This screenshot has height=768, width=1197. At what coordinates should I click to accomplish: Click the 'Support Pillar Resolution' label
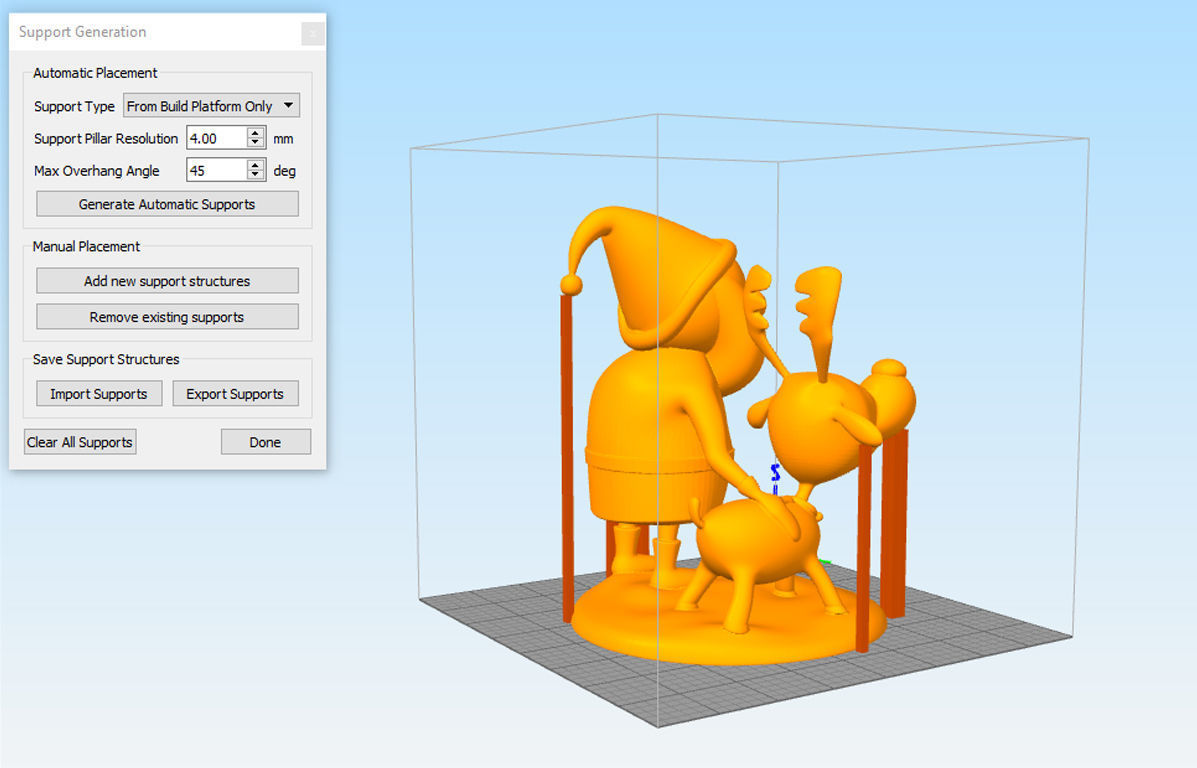coord(106,138)
